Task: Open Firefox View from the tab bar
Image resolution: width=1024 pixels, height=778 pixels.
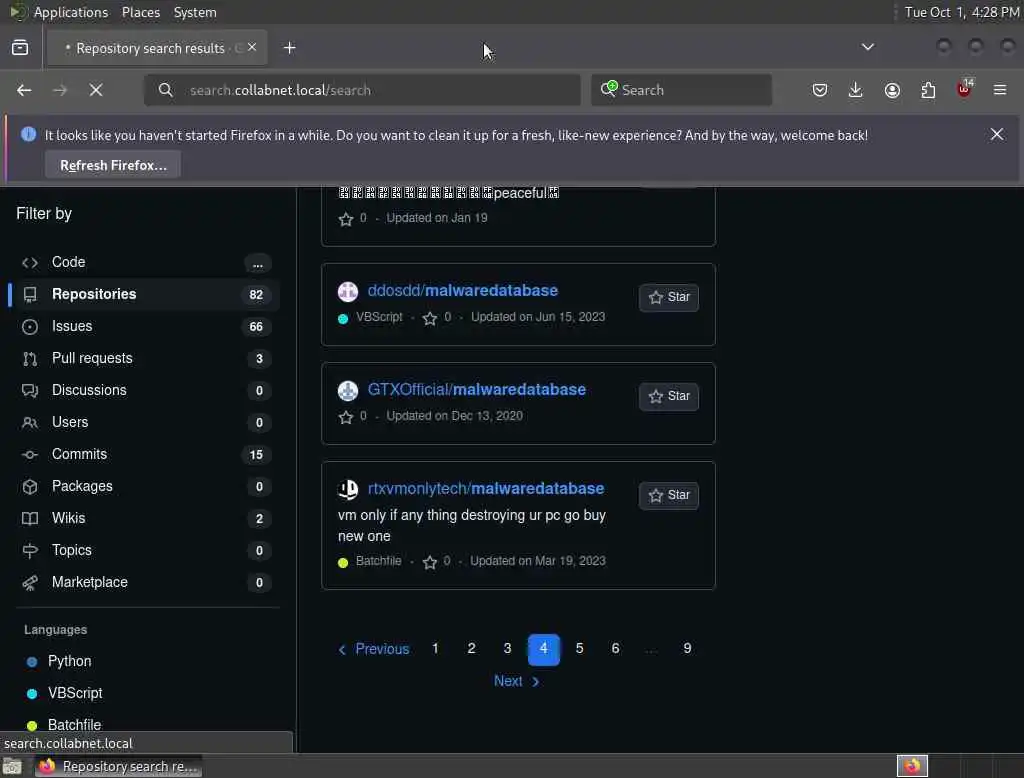Action: point(20,48)
